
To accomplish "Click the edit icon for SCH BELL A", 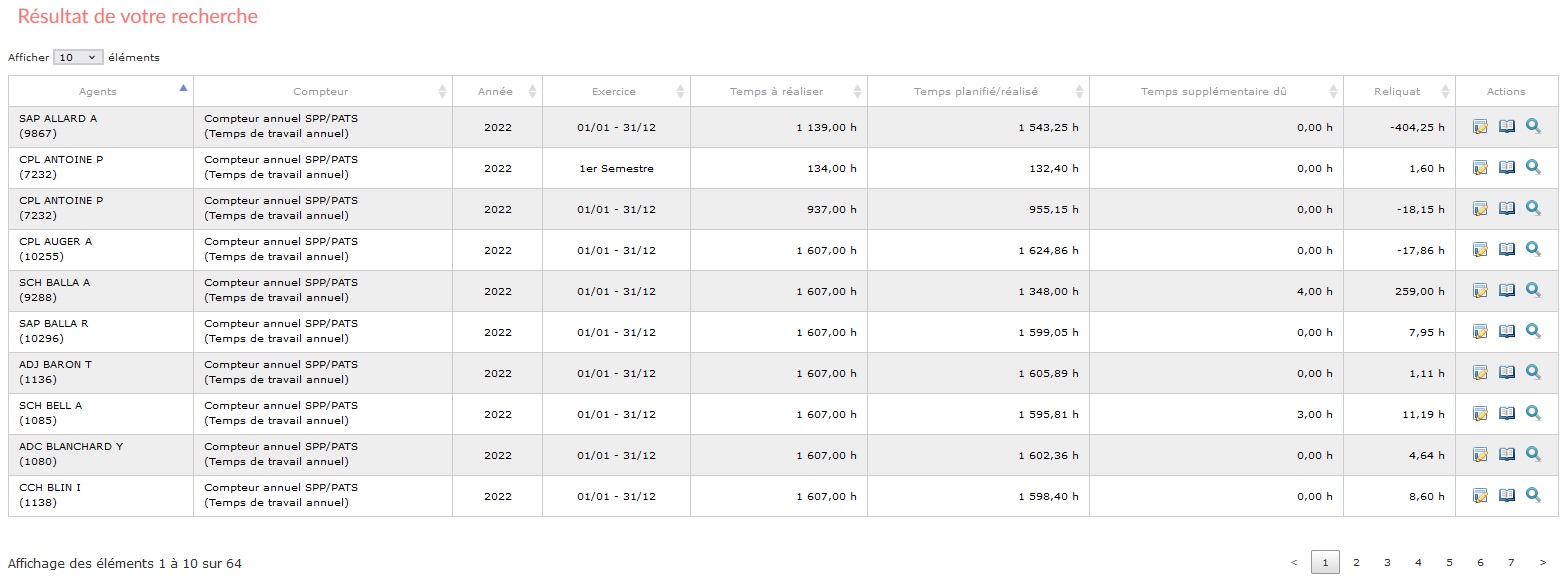I will [x=1480, y=414].
